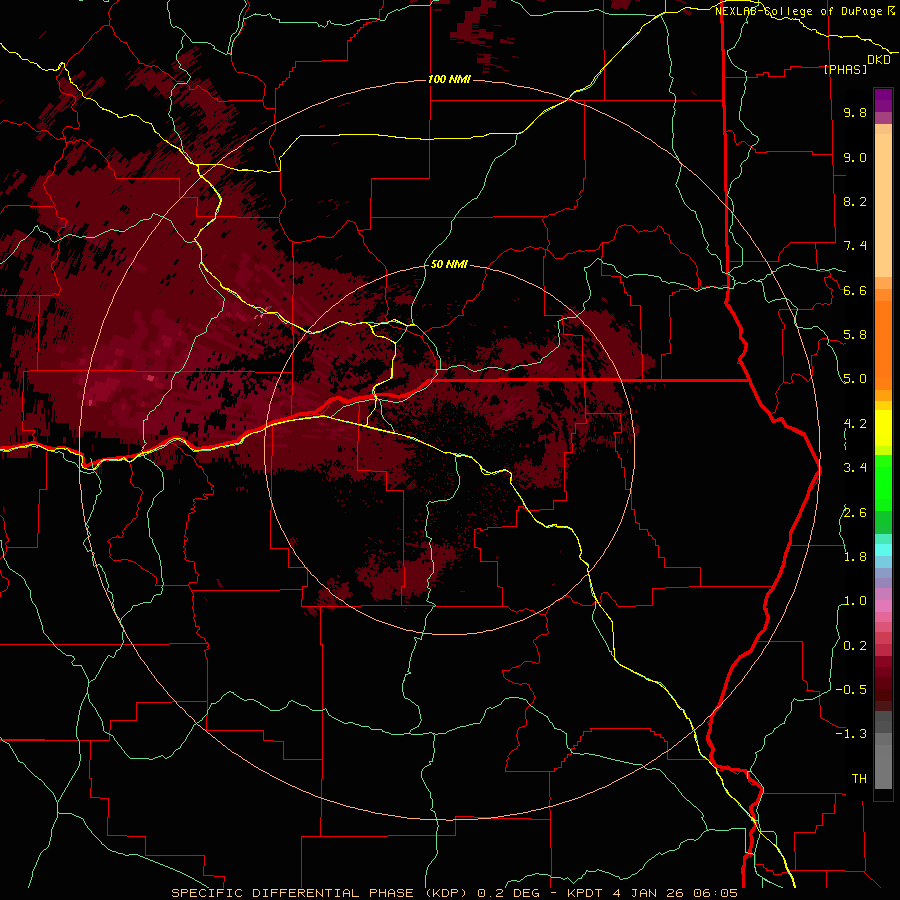Click the bright green band of the color scale
The width and height of the screenshot is (900, 900).
coord(883,483)
